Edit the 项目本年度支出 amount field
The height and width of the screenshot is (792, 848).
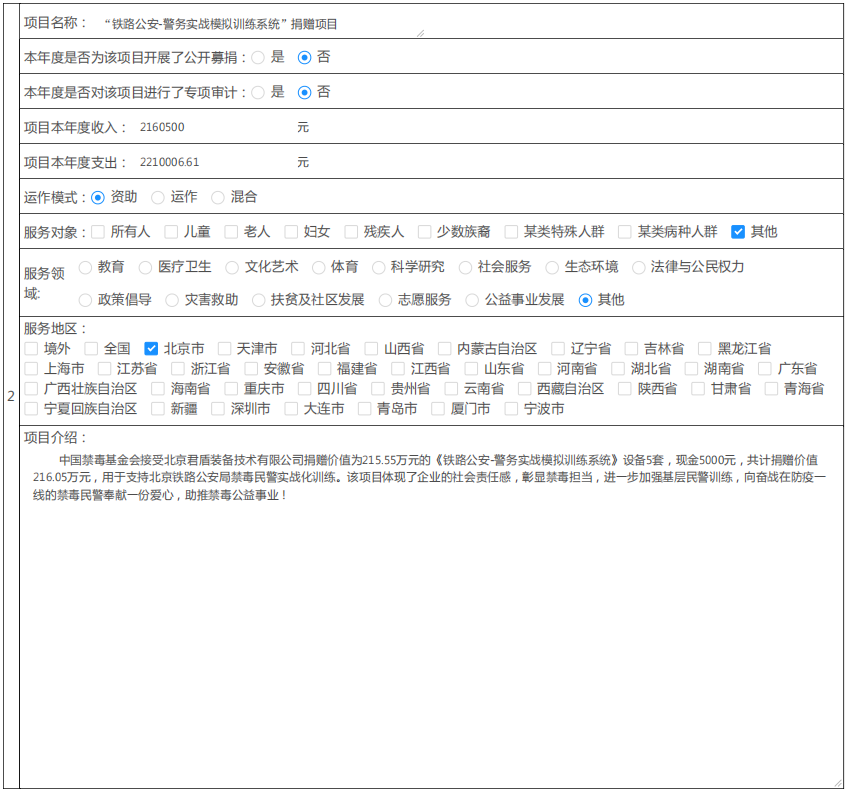(x=212, y=162)
